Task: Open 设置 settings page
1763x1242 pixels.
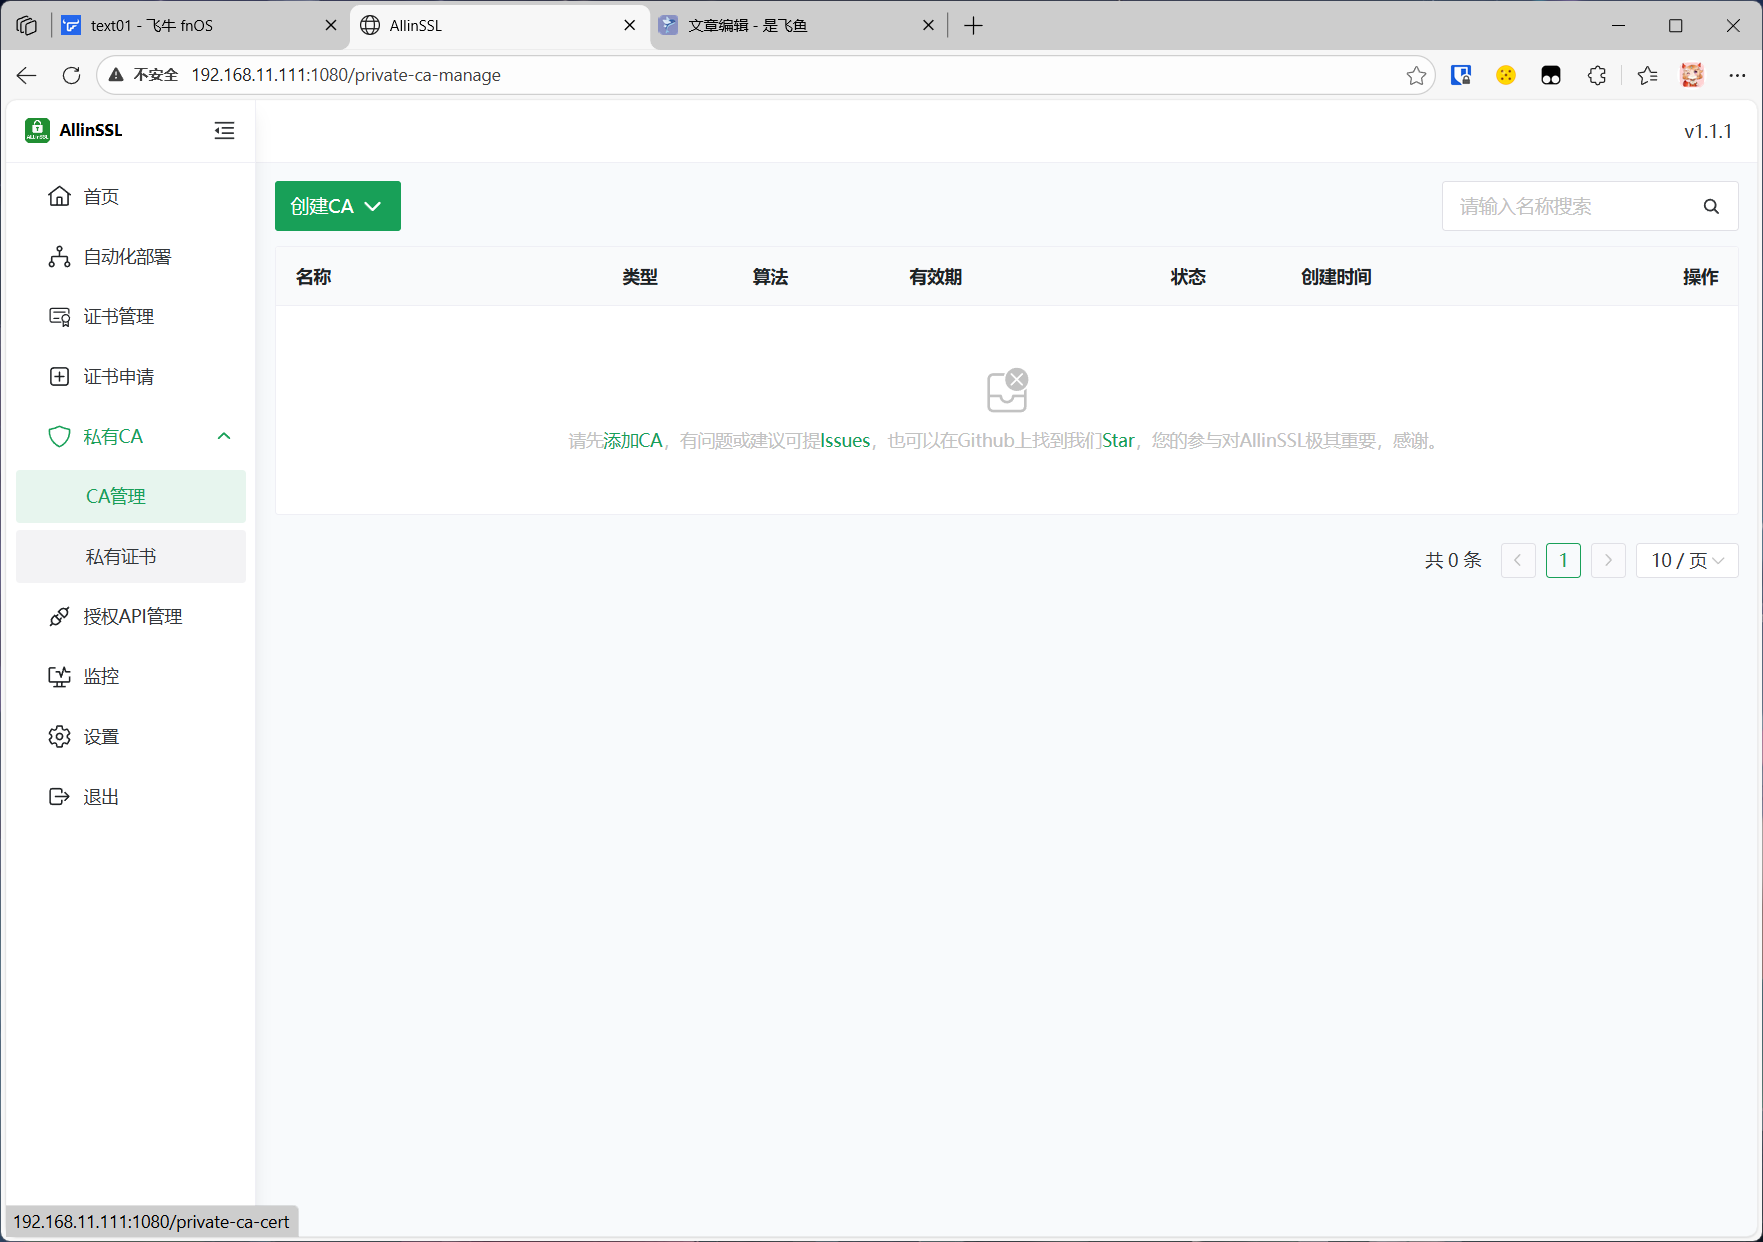Action: tap(100, 737)
